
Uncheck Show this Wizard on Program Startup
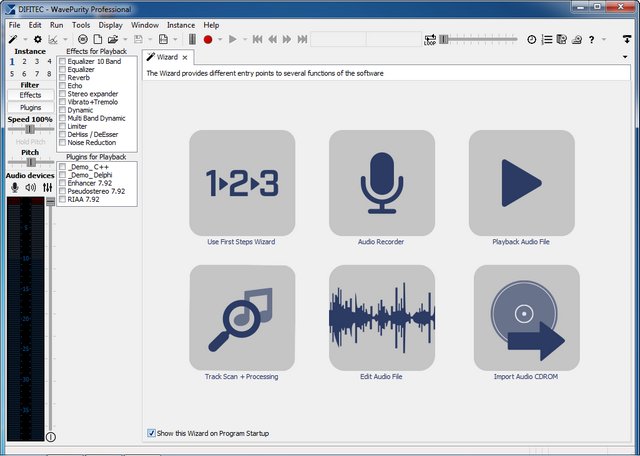click(x=151, y=433)
